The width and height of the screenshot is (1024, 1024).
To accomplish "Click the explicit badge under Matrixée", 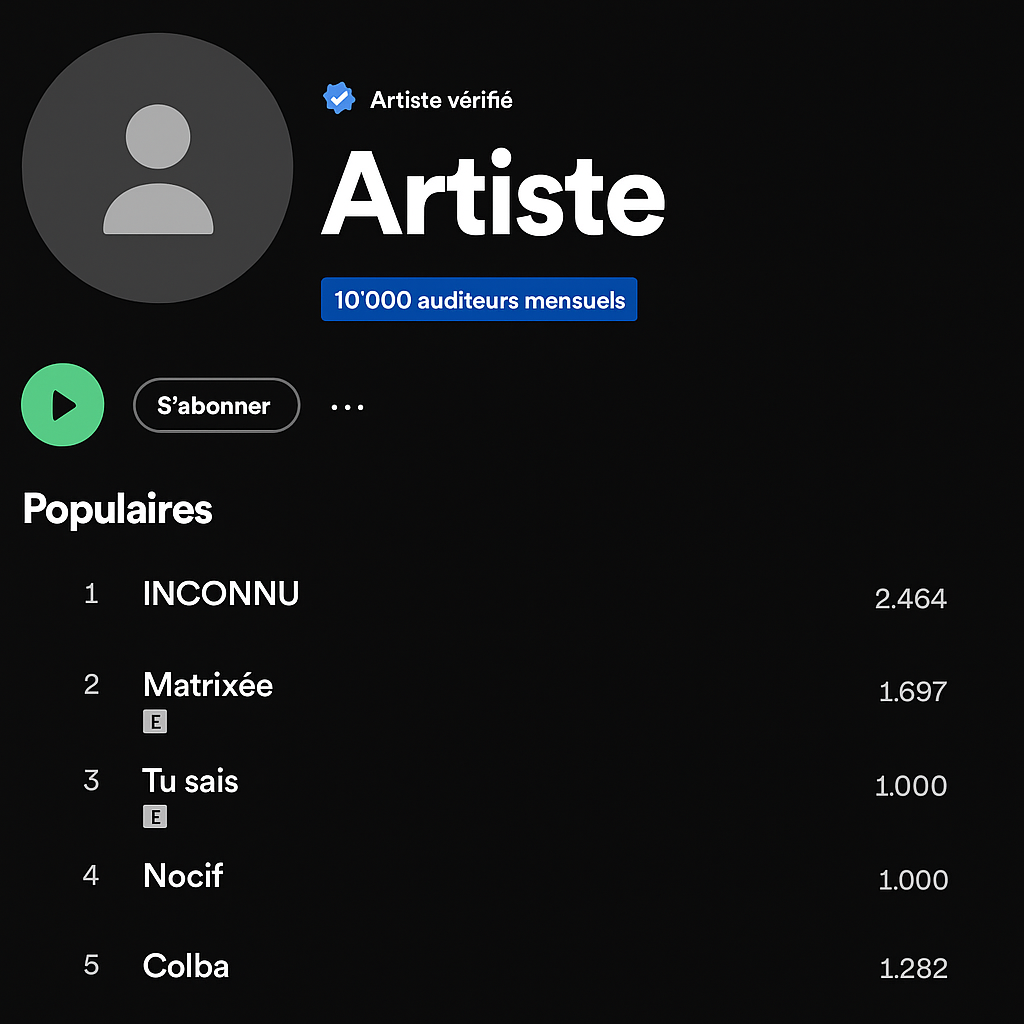I will point(155,721).
